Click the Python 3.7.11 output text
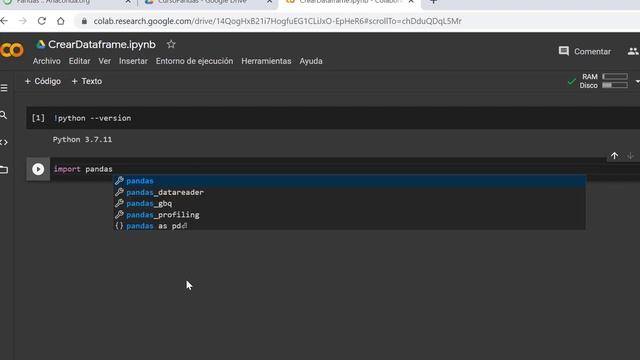 pos(82,140)
